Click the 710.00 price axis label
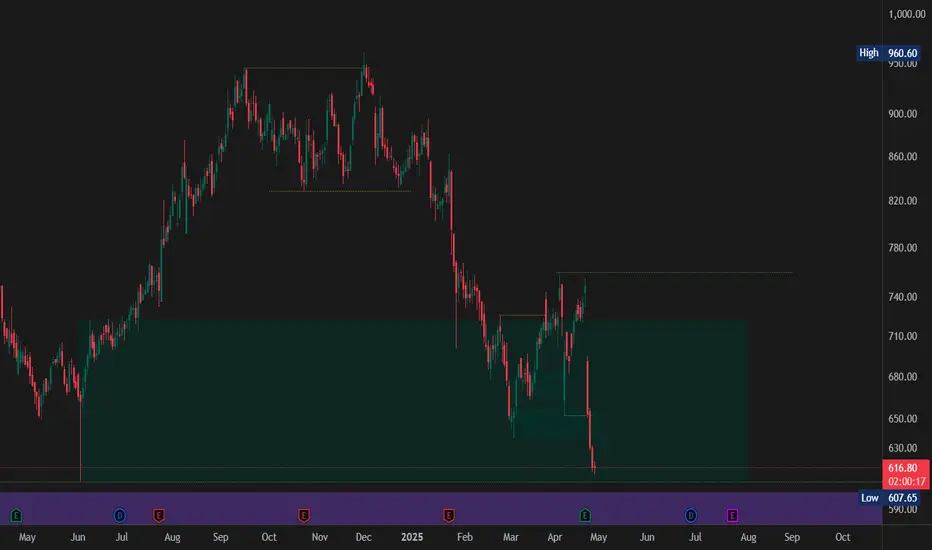The image size is (932, 550). pos(902,336)
